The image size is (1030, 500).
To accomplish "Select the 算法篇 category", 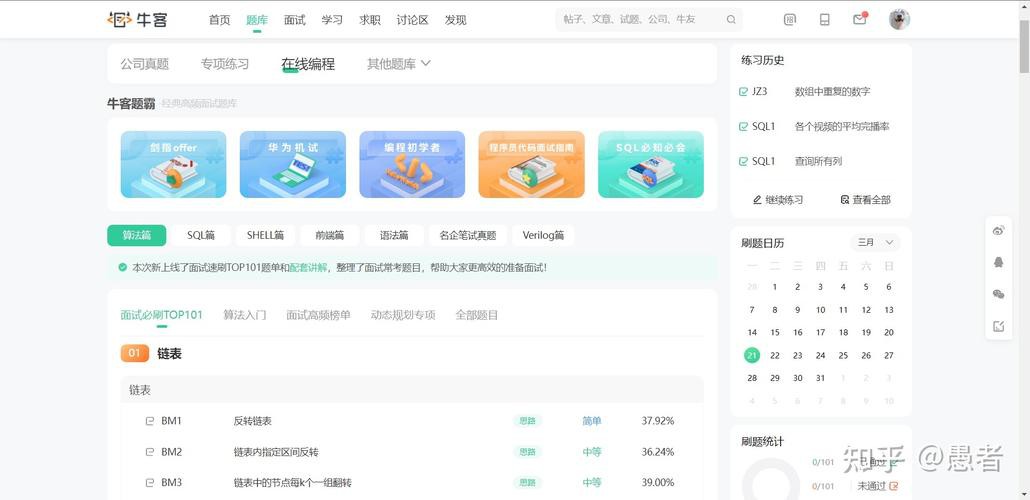I will (x=137, y=235).
